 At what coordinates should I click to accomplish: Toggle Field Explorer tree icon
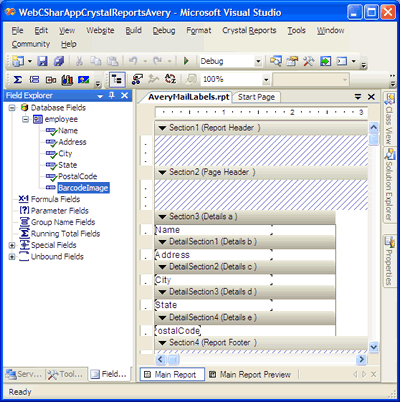(117, 80)
